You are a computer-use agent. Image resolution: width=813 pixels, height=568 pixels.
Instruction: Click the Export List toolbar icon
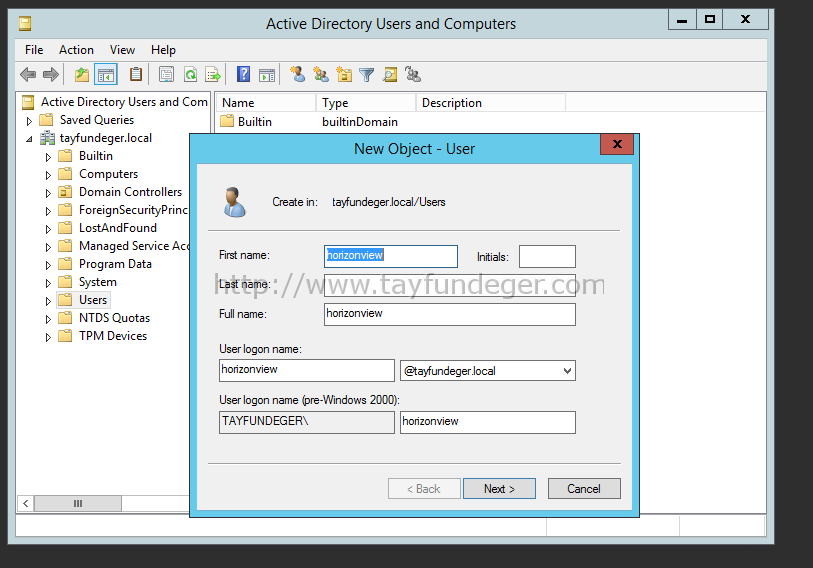pos(213,75)
